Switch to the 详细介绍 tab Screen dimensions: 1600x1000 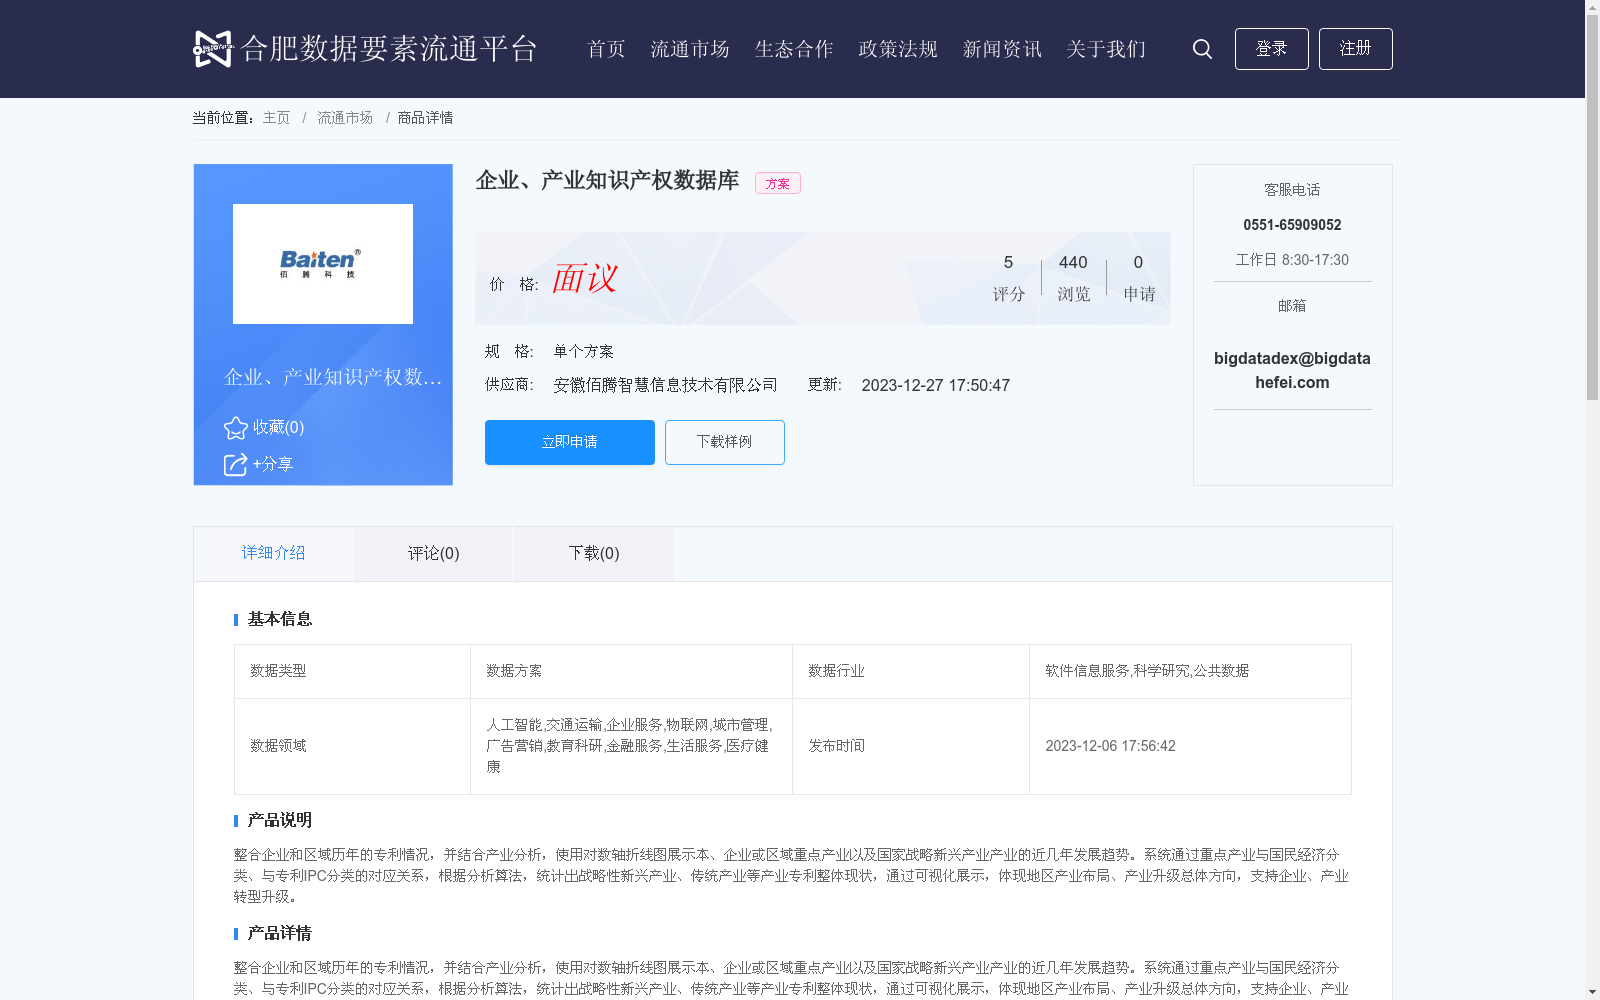273,553
